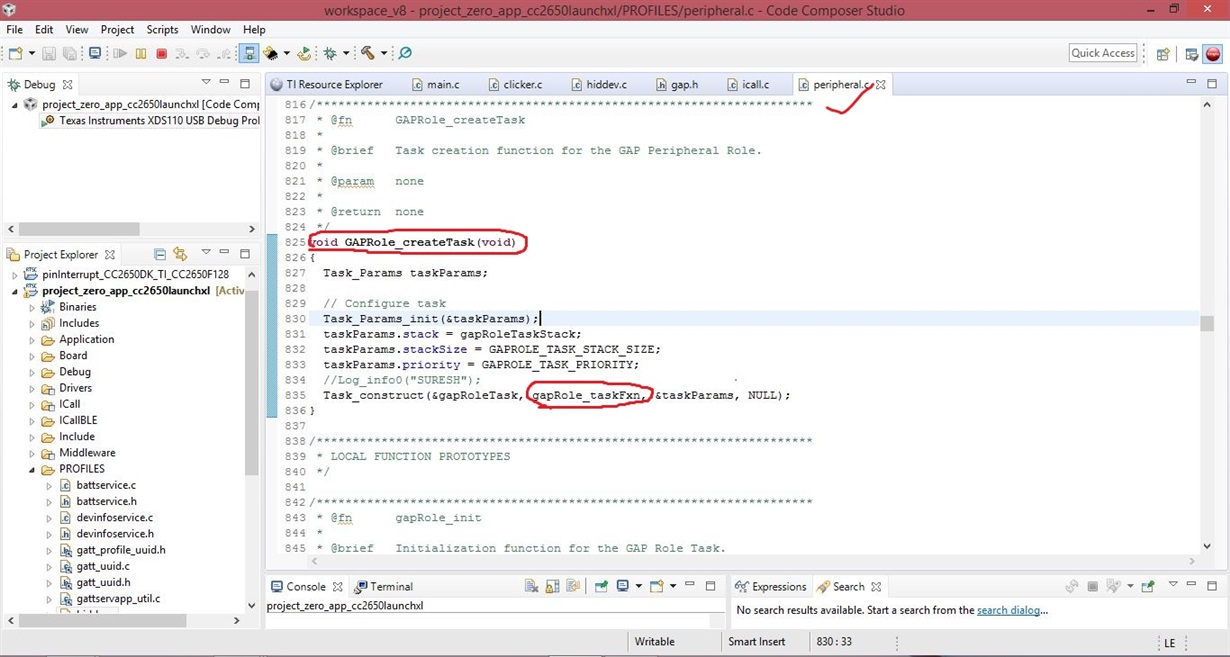Open the Project Explorer view menu triangle
The width and height of the screenshot is (1230, 657).
[206, 253]
